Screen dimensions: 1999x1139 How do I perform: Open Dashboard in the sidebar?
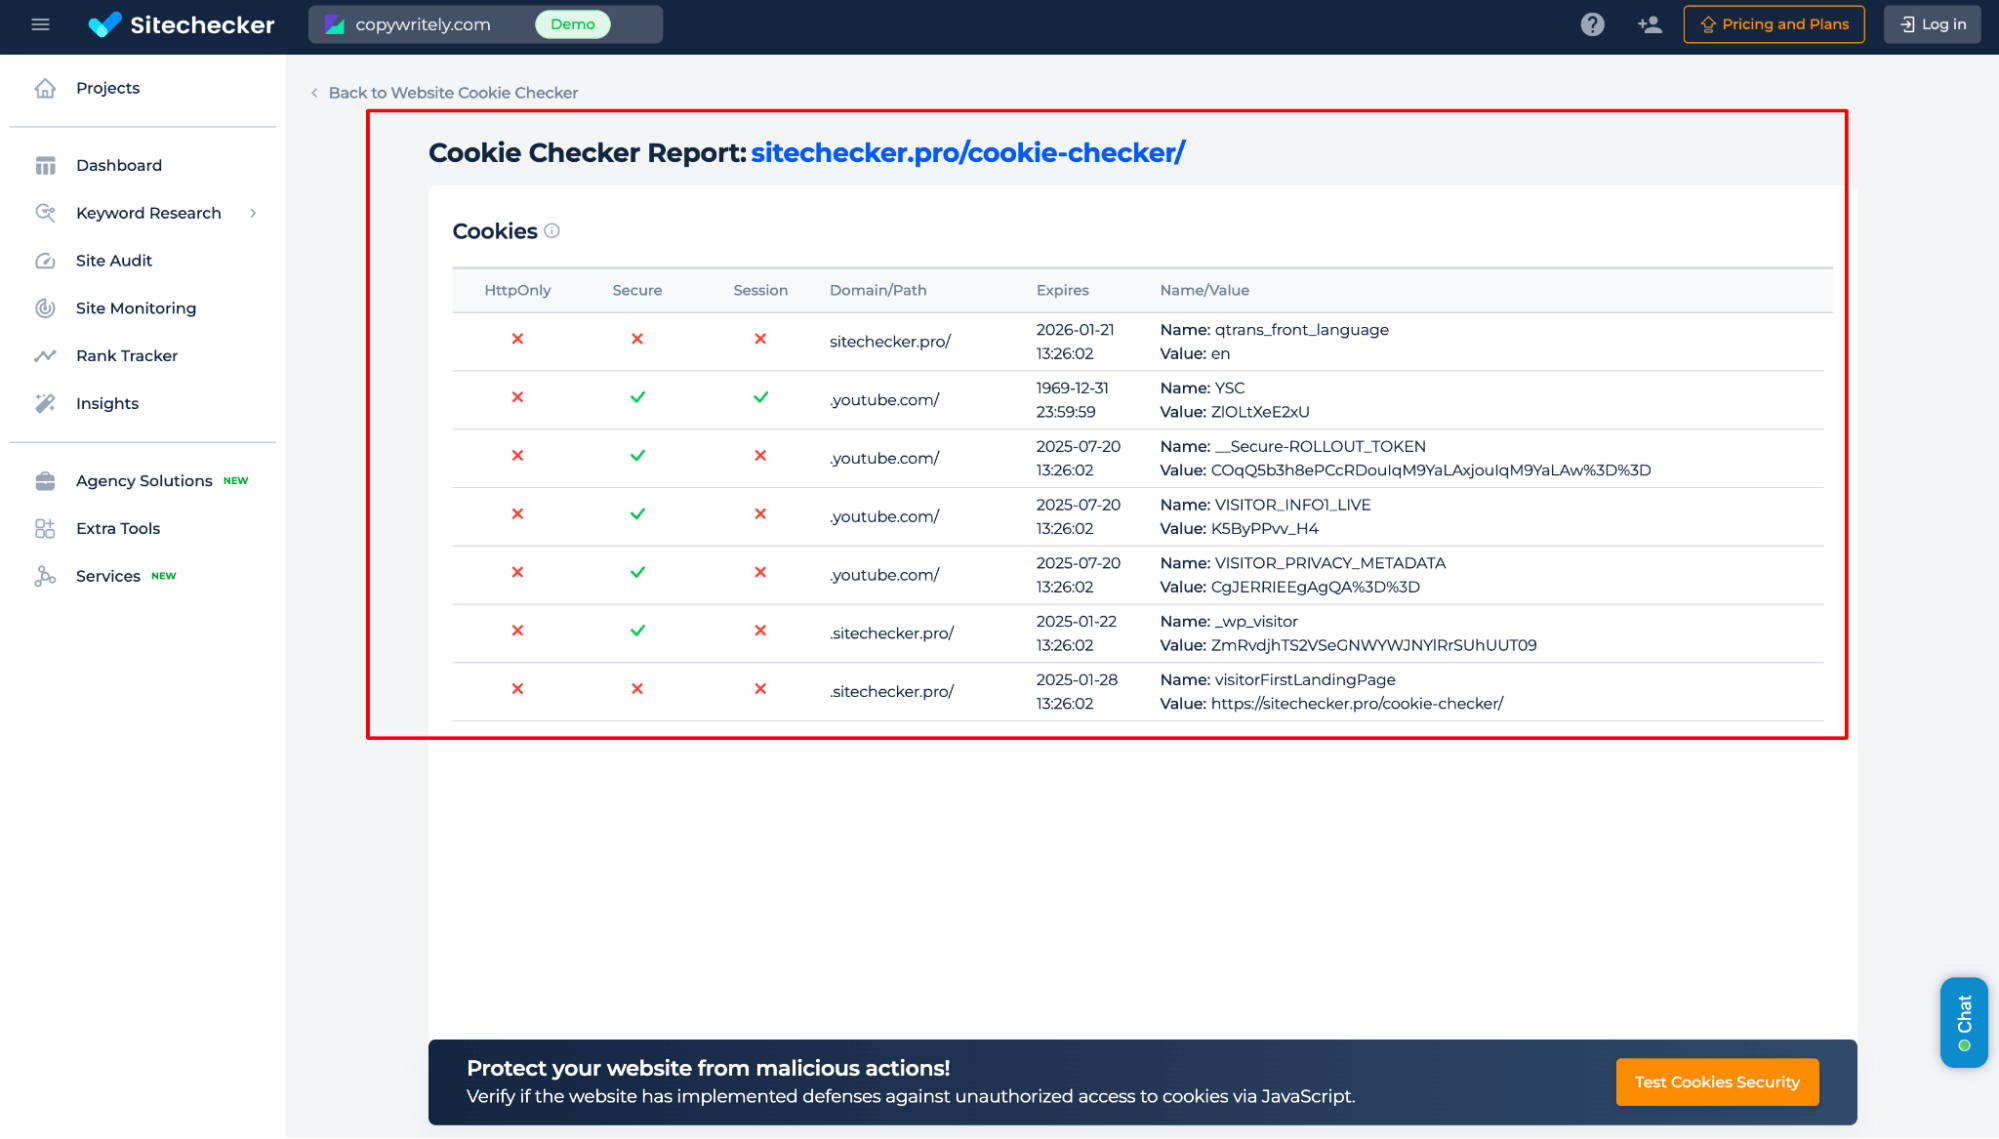click(x=119, y=165)
